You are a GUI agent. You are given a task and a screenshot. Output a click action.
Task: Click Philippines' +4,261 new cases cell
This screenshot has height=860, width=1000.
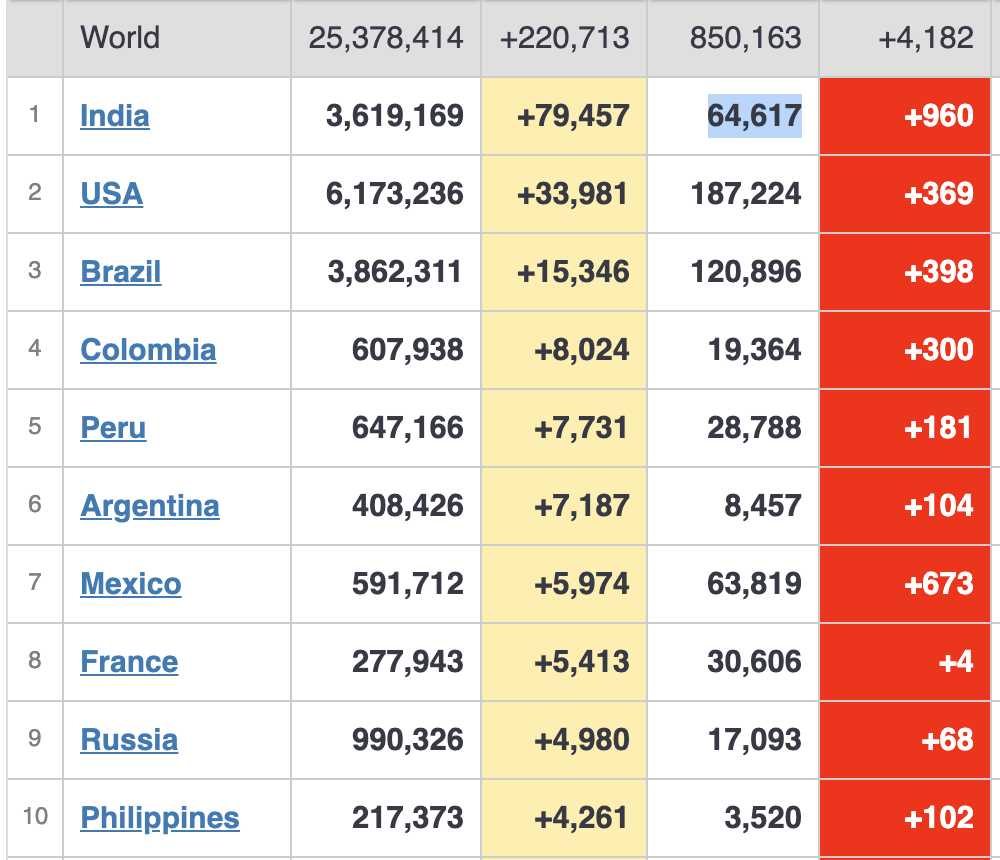tap(582, 818)
